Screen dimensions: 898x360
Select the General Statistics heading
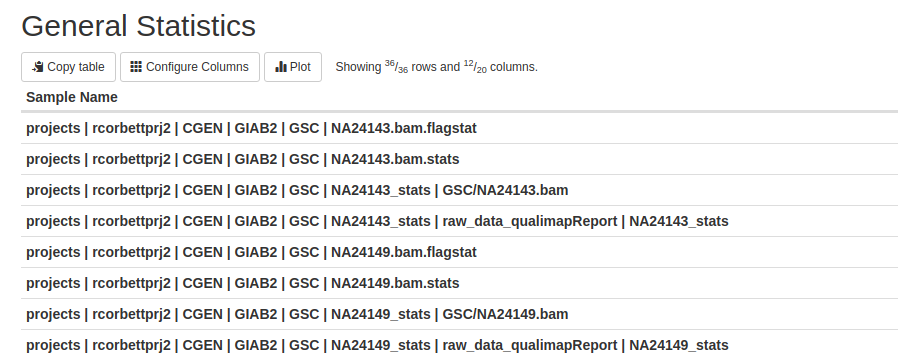click(x=139, y=26)
